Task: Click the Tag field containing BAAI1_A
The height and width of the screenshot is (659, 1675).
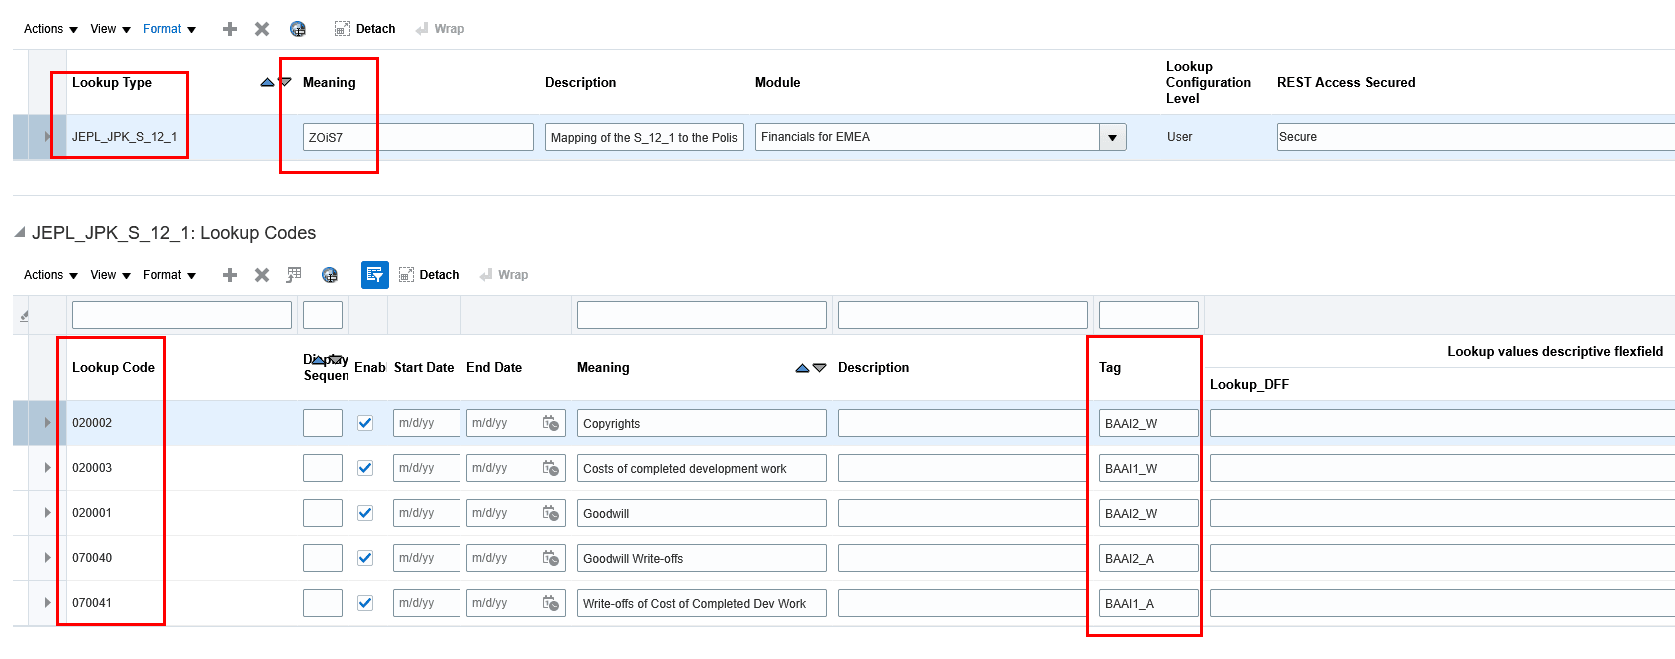Action: (1148, 603)
